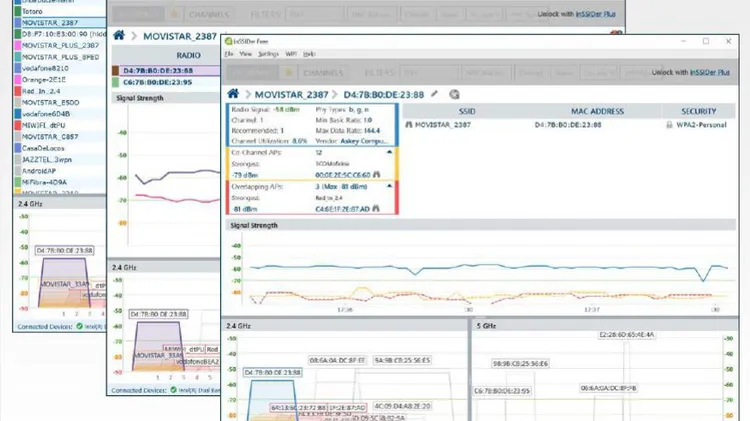
Task: Click the home icon in the front window breadcrumb
Action: click(233, 94)
